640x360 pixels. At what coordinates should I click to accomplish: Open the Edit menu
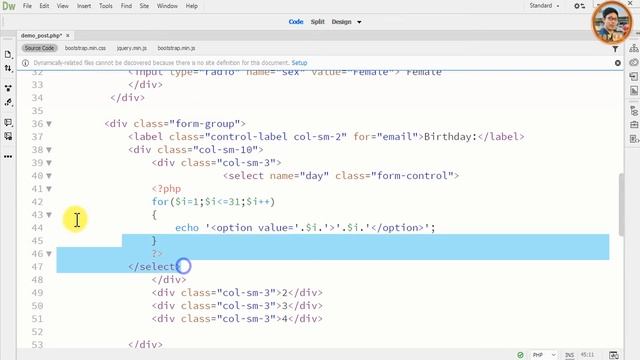(x=44, y=6)
